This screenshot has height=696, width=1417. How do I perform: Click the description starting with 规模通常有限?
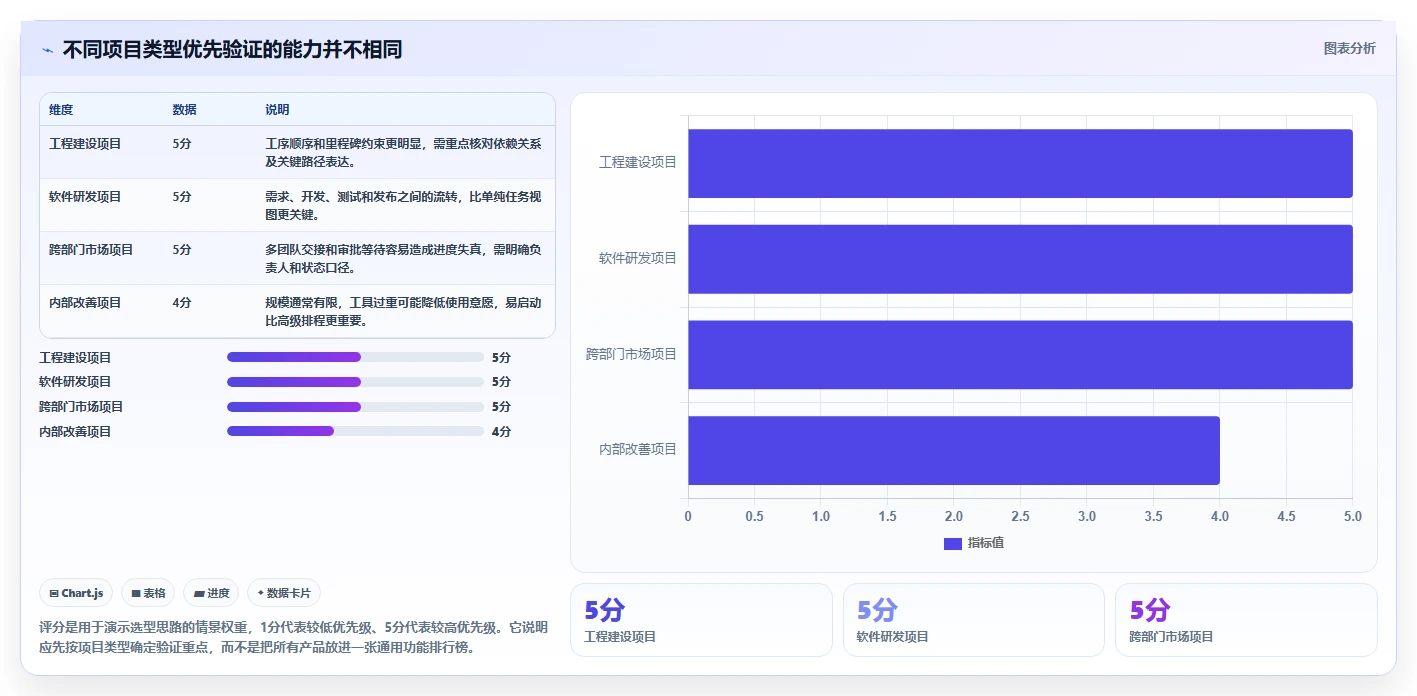click(403, 311)
